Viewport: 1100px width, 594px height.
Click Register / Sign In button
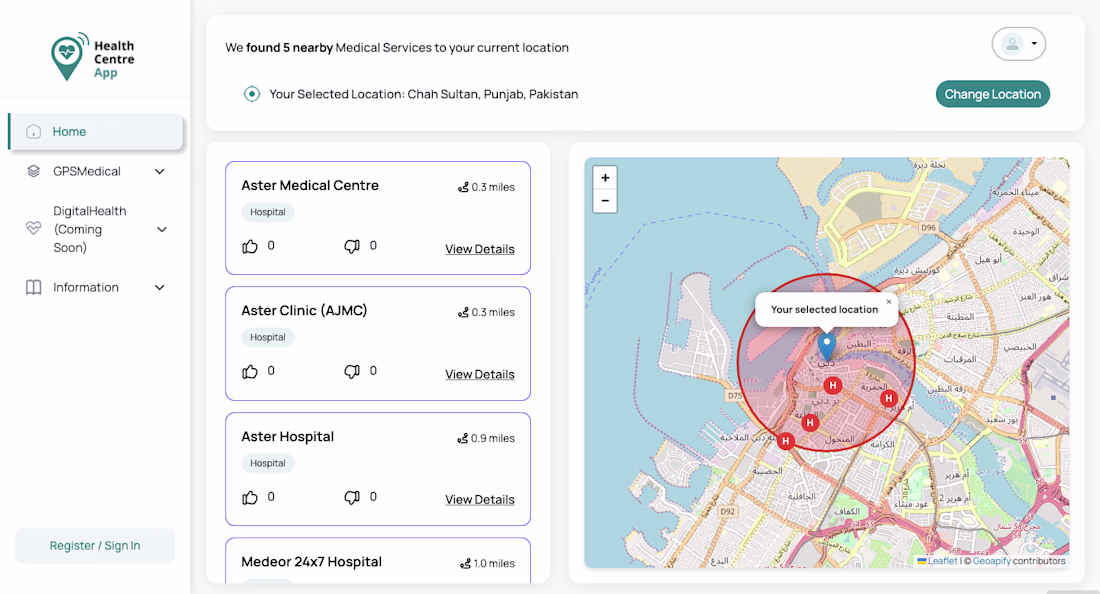[x=95, y=546]
